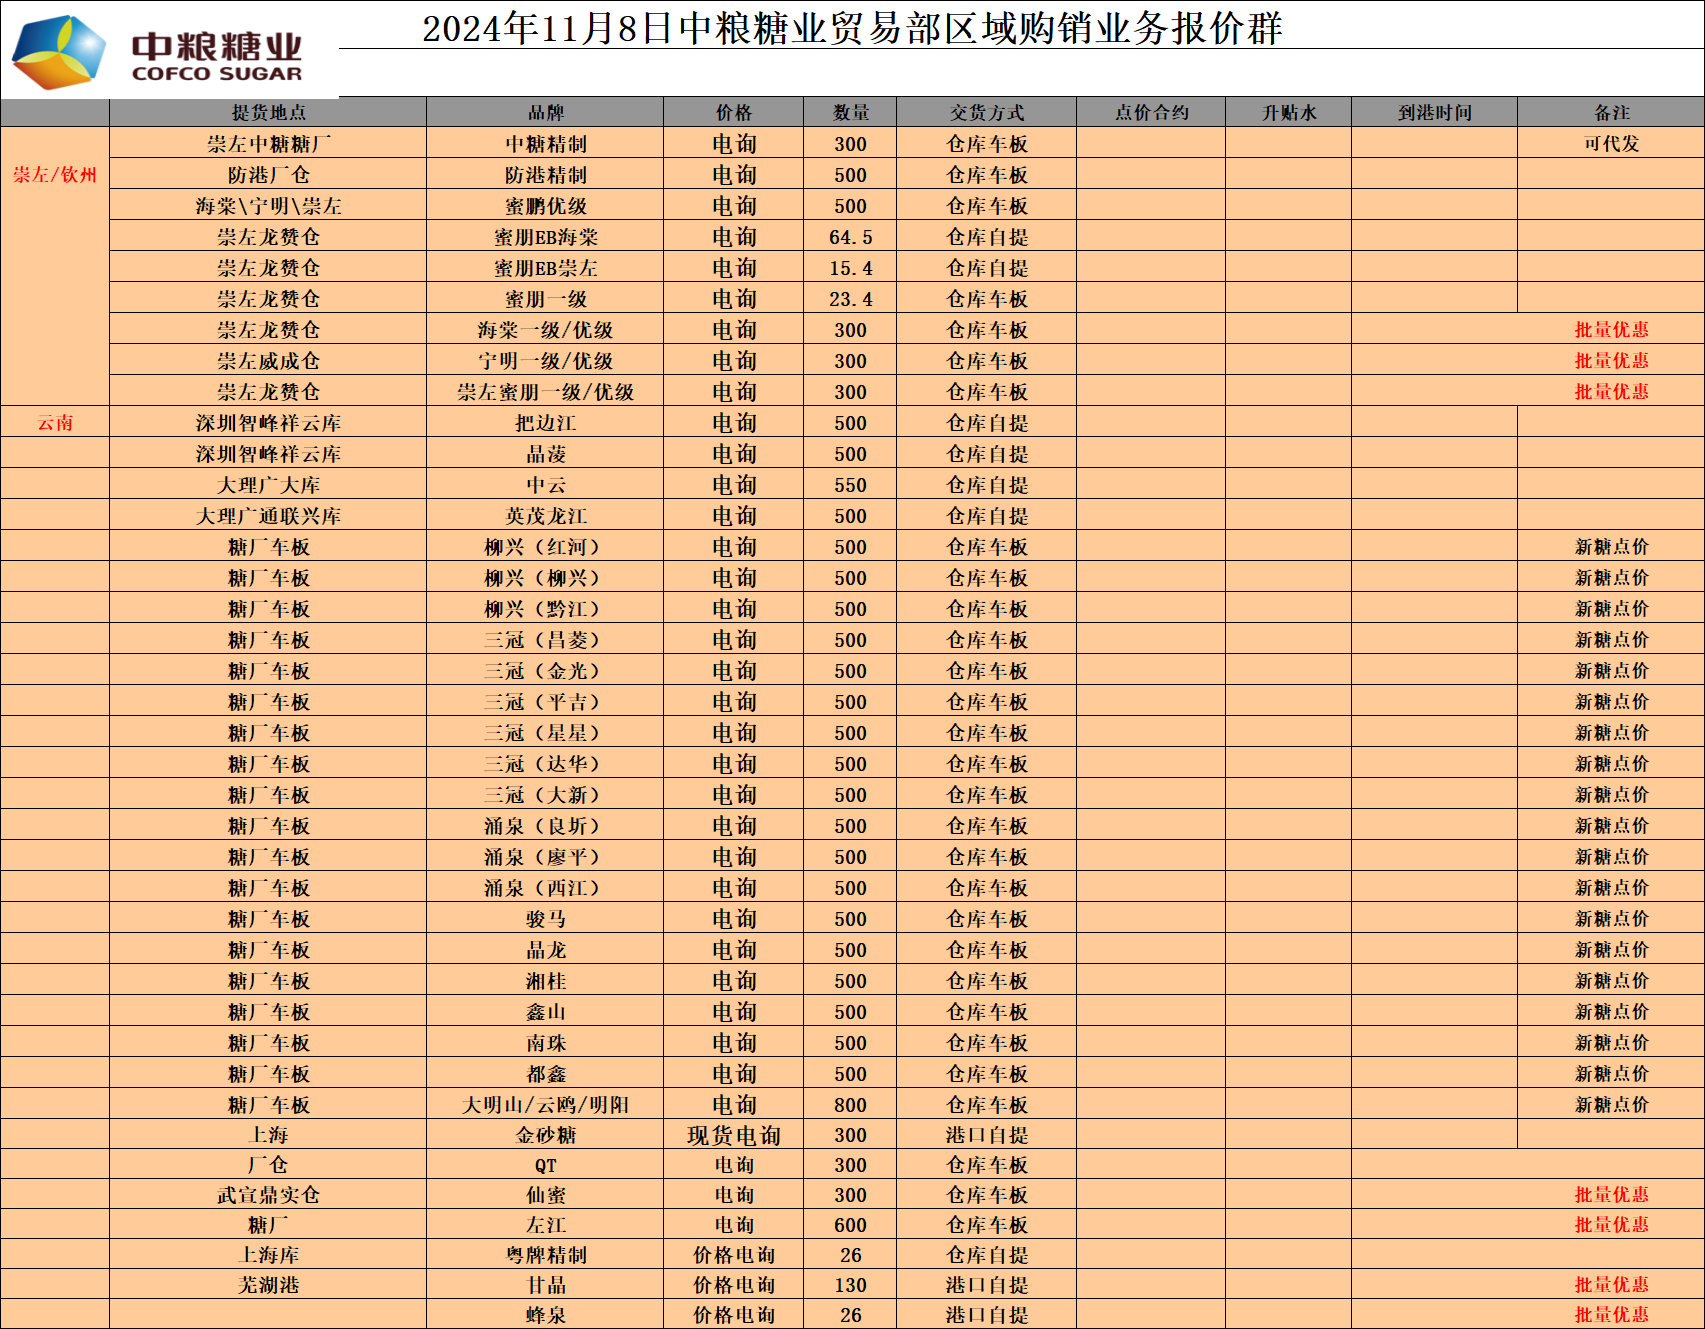Select the 备注 column header
The height and width of the screenshot is (1329, 1705).
tap(1611, 113)
